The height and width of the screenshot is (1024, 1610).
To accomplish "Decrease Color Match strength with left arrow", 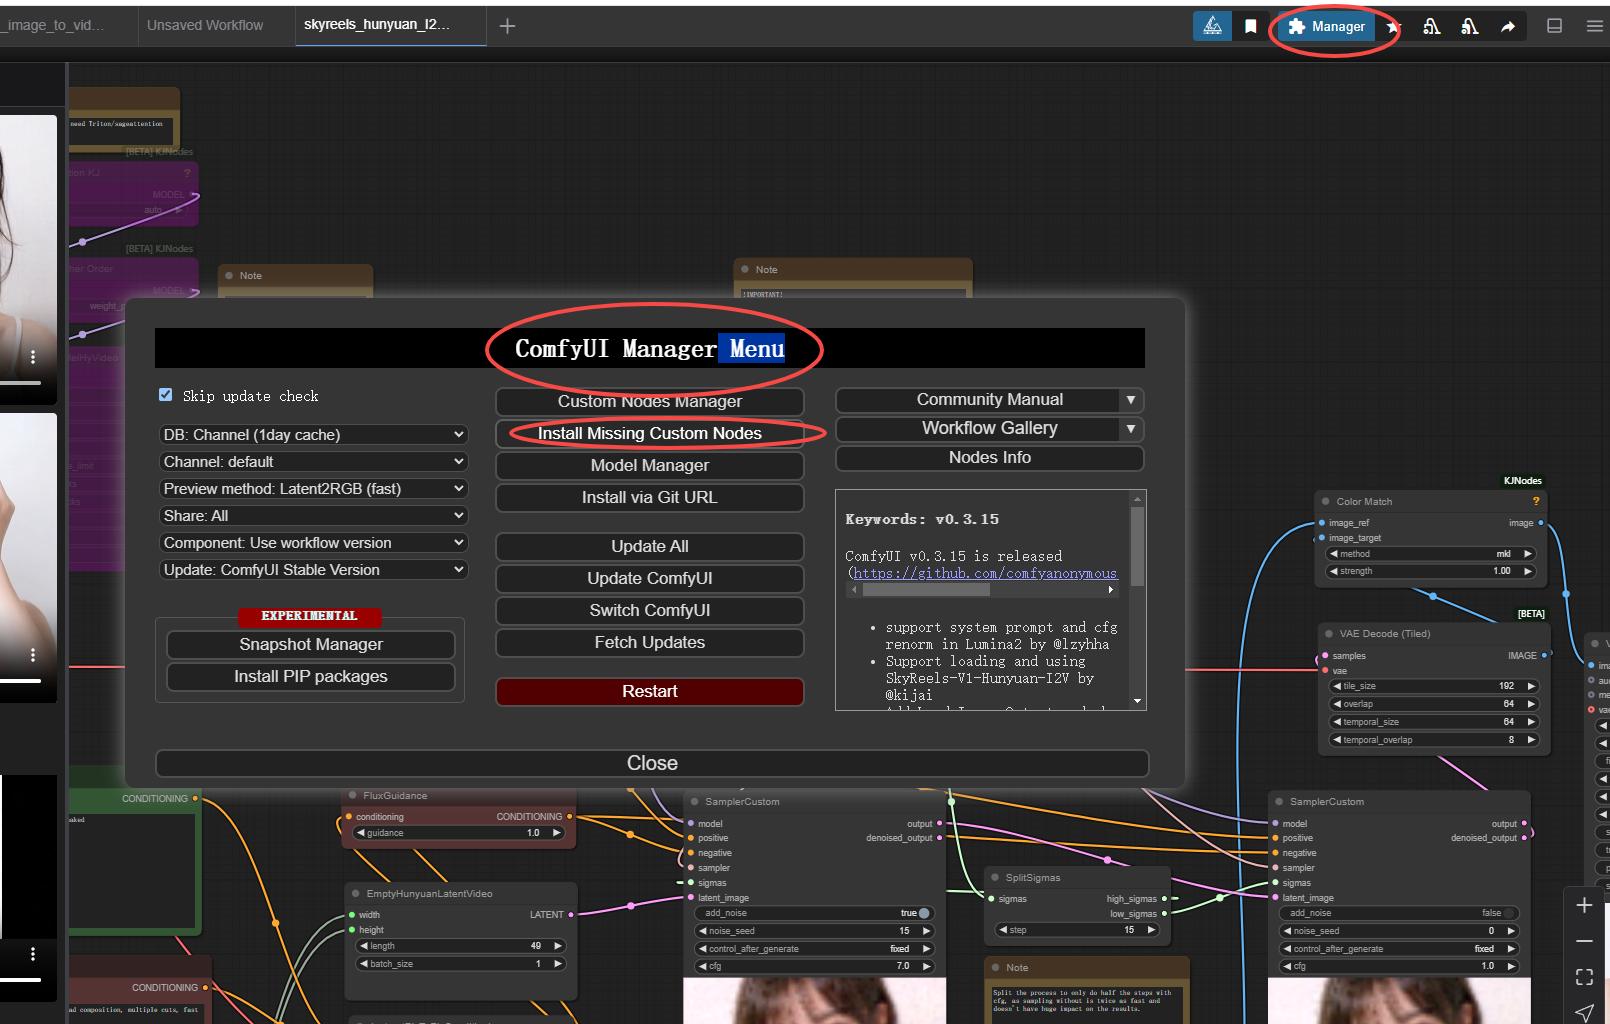I will 1334,571.
